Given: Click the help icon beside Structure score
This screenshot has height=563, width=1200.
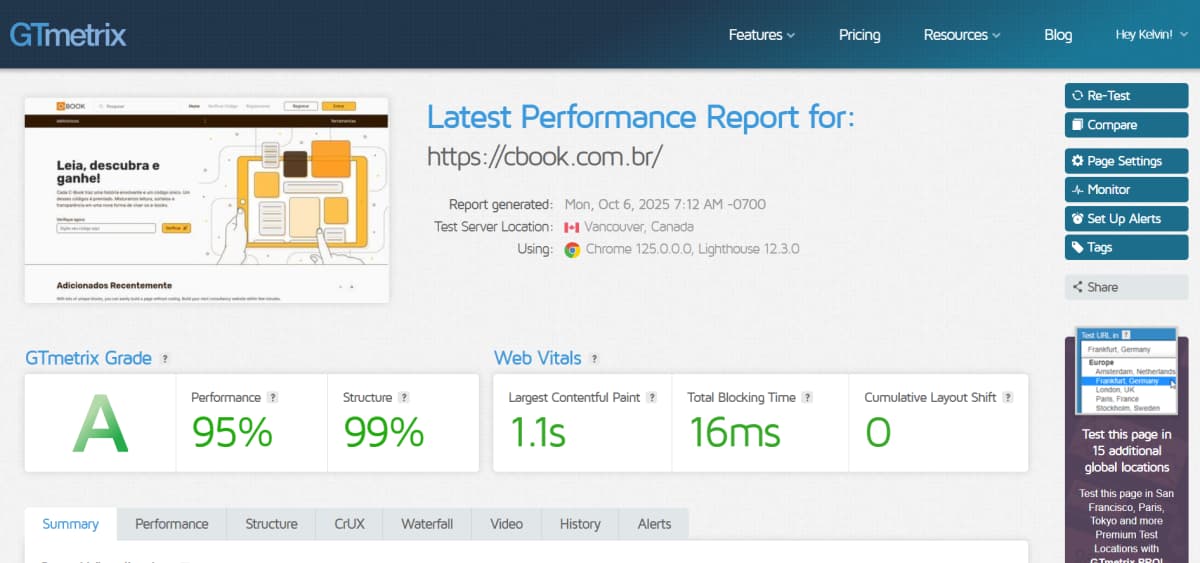Looking at the screenshot, I should [404, 397].
